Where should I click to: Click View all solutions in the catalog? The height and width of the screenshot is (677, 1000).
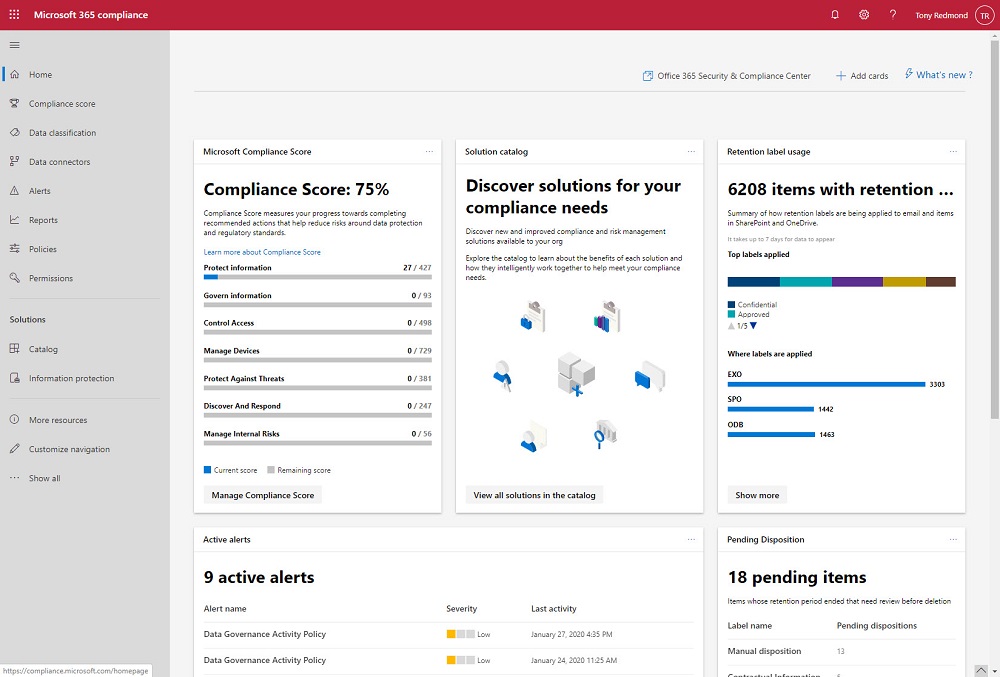pos(534,495)
